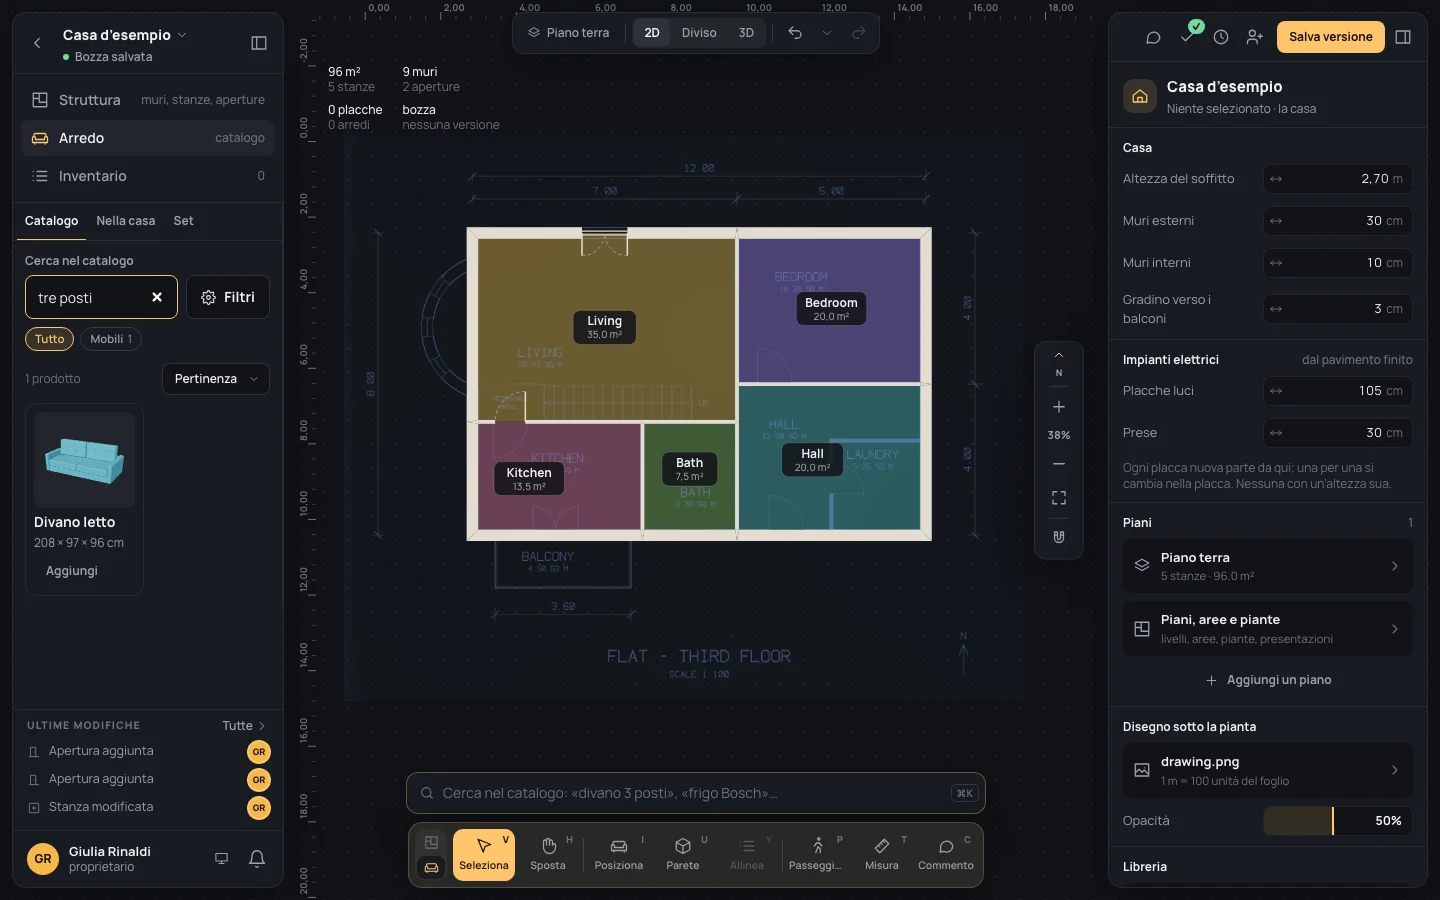The width and height of the screenshot is (1440, 900).
Task: Open version history clock icon
Action: [x=1221, y=37]
